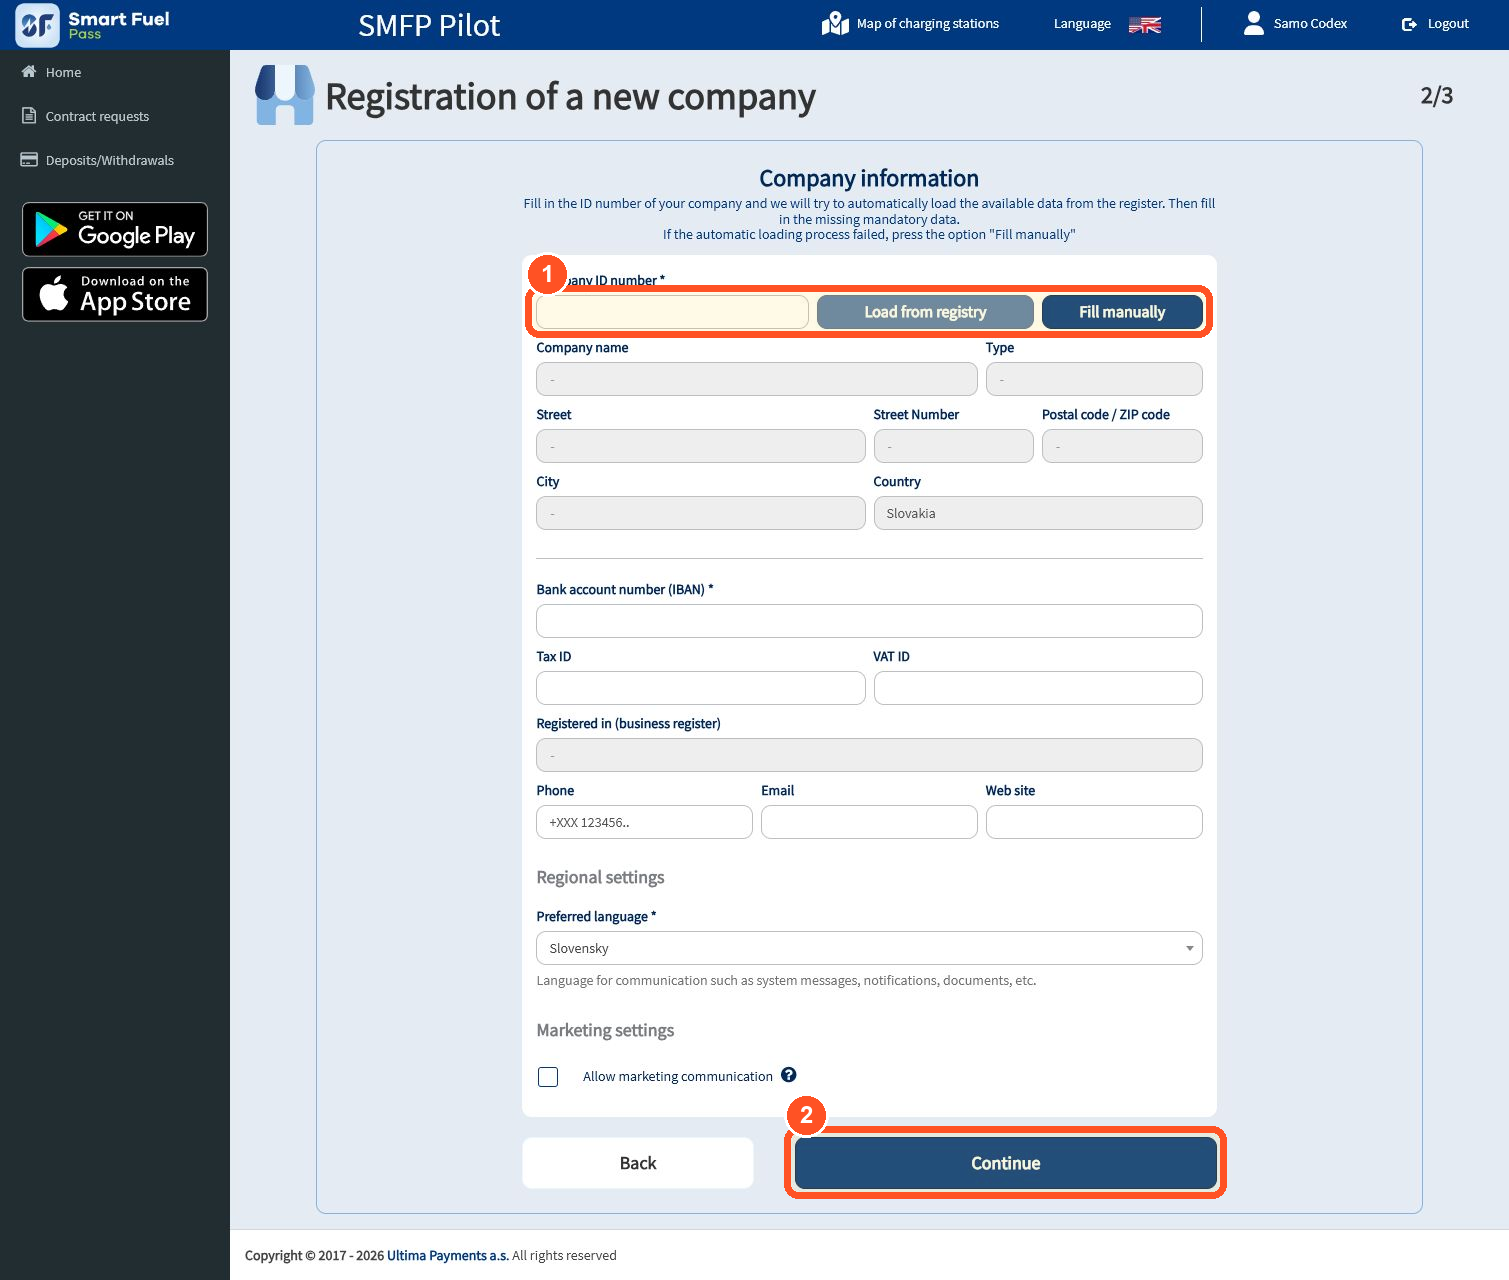Viewport: 1509px width, 1280px height.
Task: Click the Registered in business register field
Action: pos(869,755)
